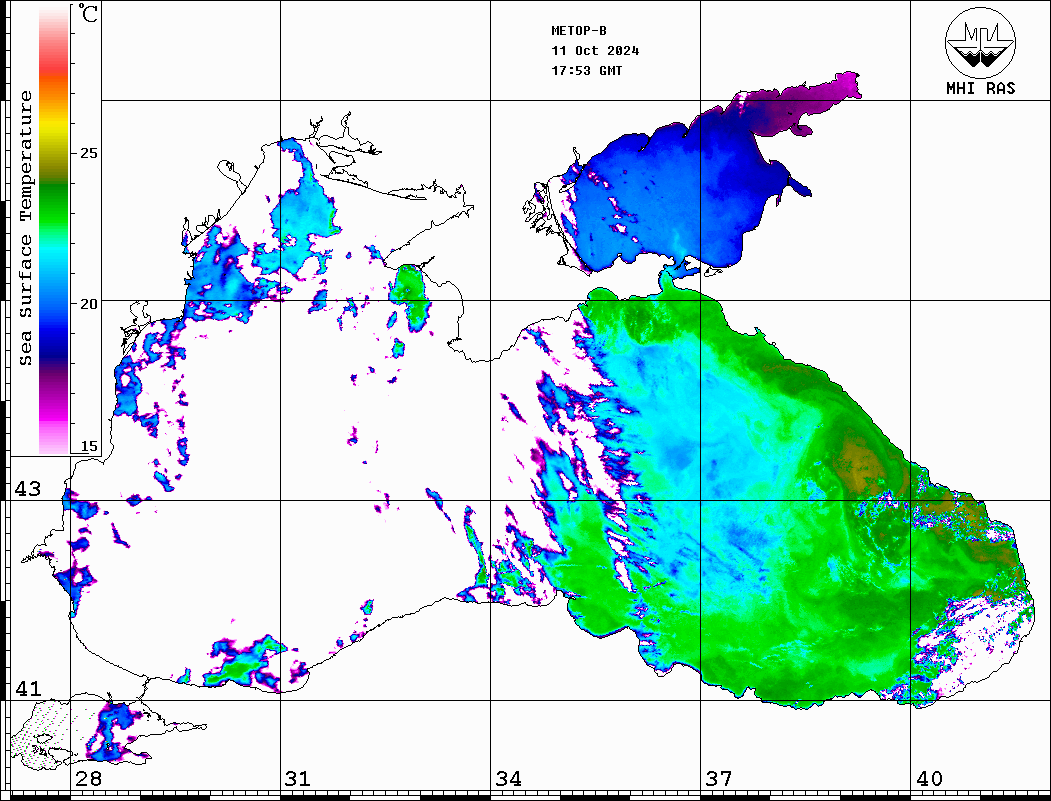Click the longitude 37 axis label
Screen dimensions: 1051x801
(x=718, y=779)
